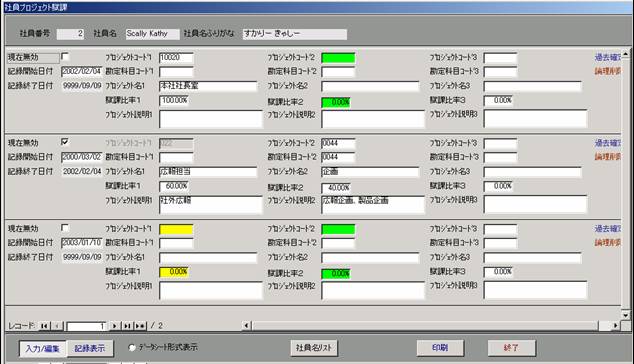Jump to last record navigation button
The image size is (634, 364).
(x=127, y=326)
